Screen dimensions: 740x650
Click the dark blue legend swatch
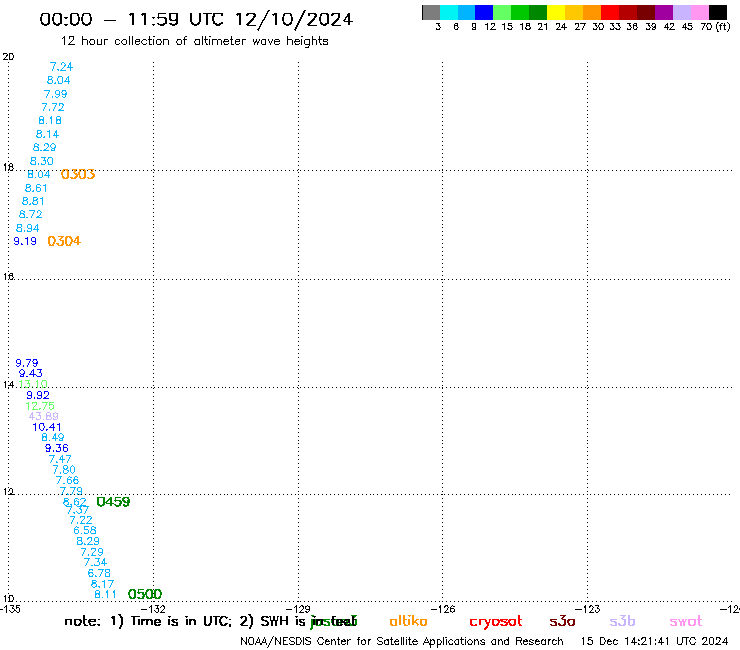pyautogui.click(x=484, y=12)
